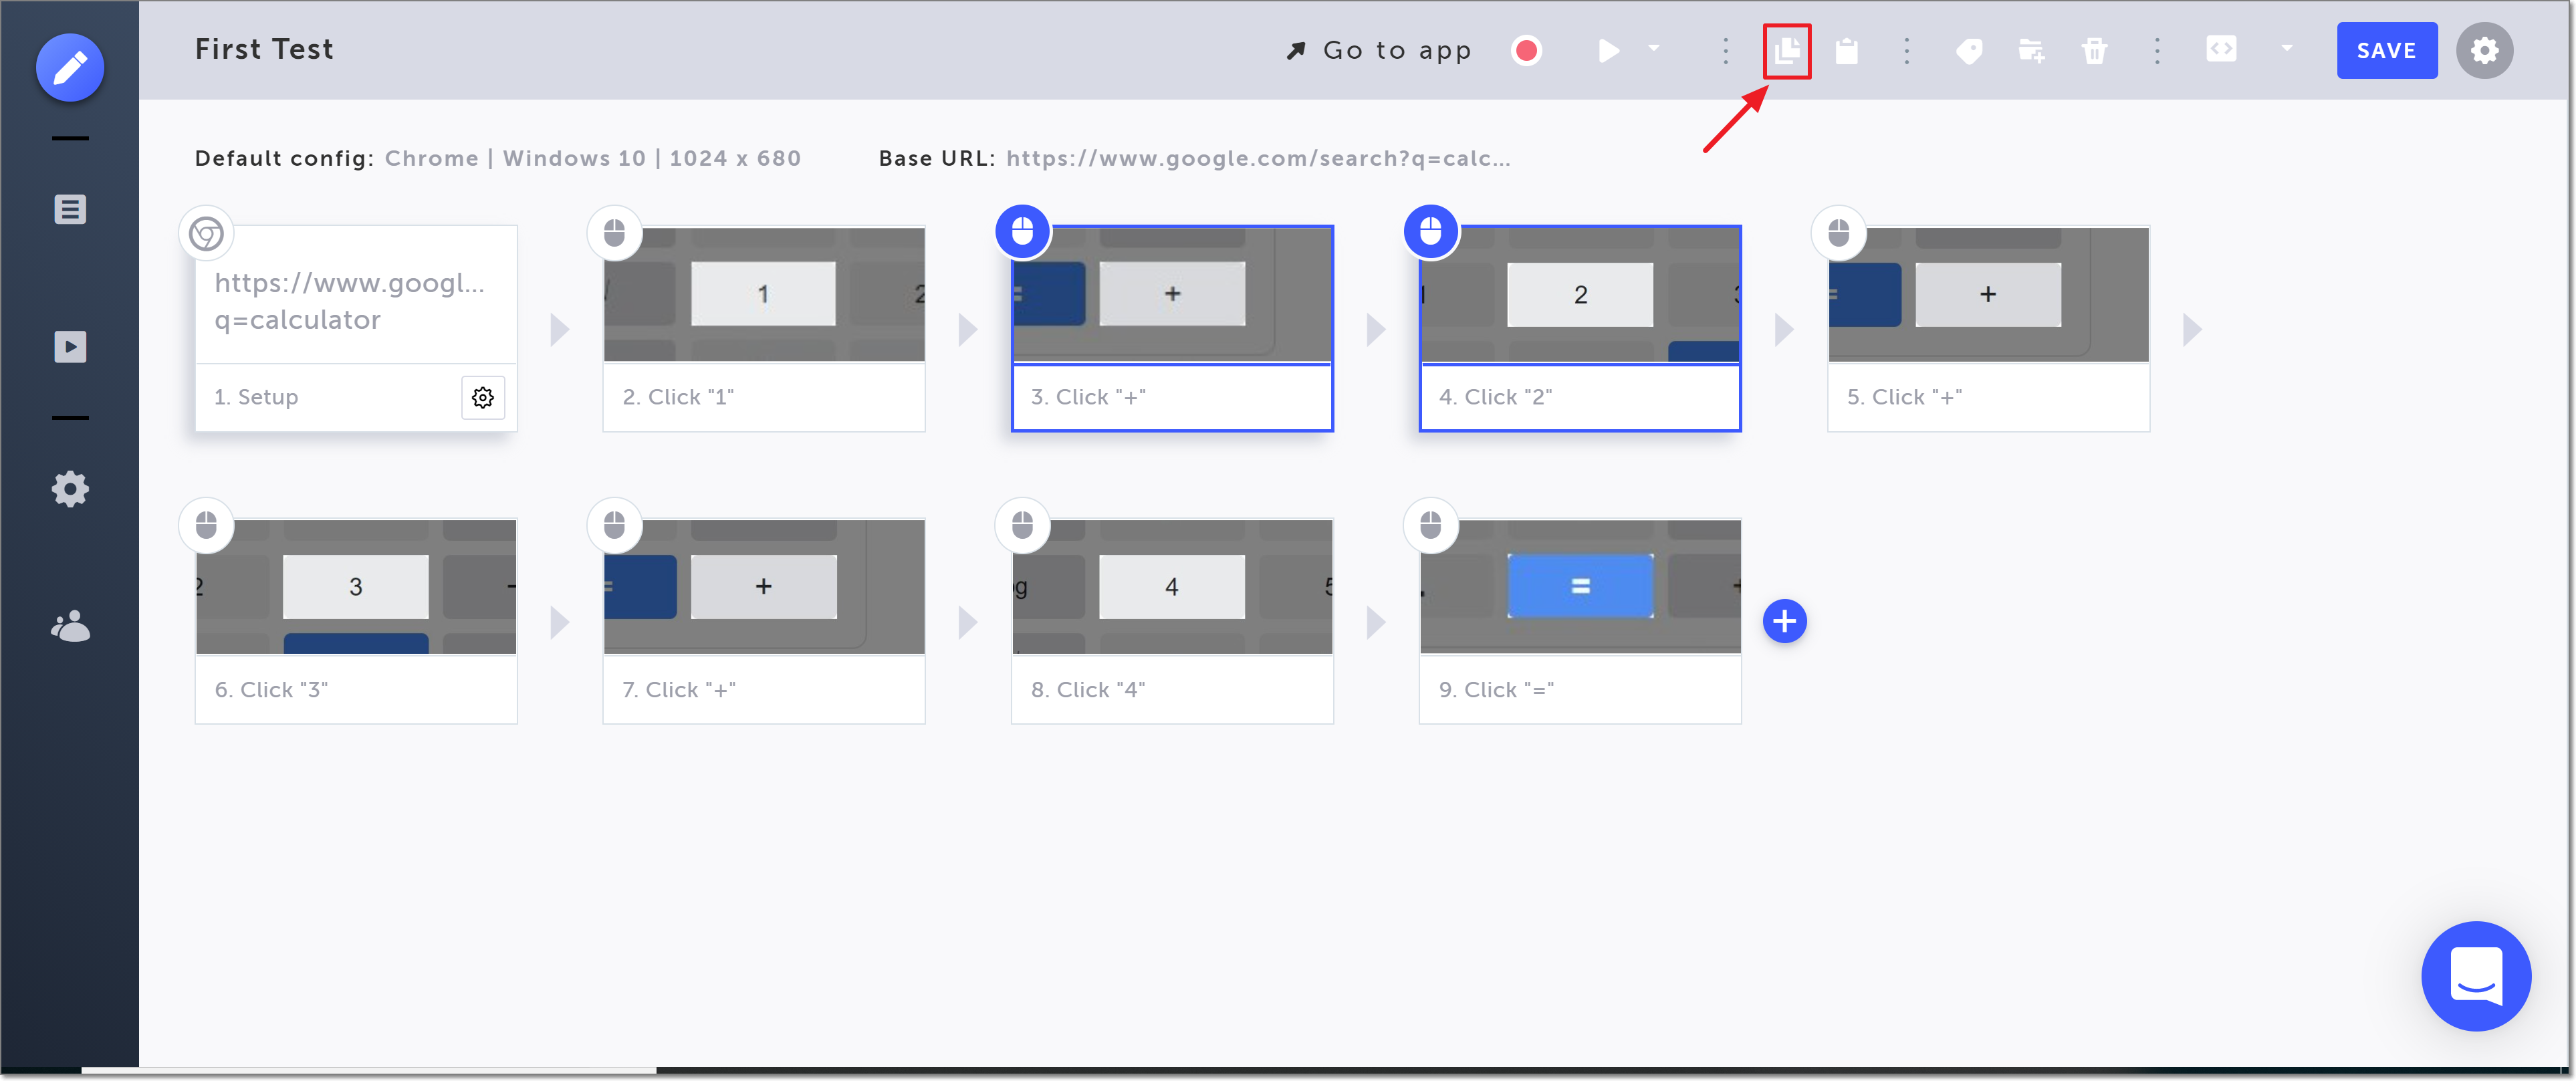This screenshot has width=2576, height=1081.
Task: Open test settings gear beside SAVE
Action: click(2485, 50)
